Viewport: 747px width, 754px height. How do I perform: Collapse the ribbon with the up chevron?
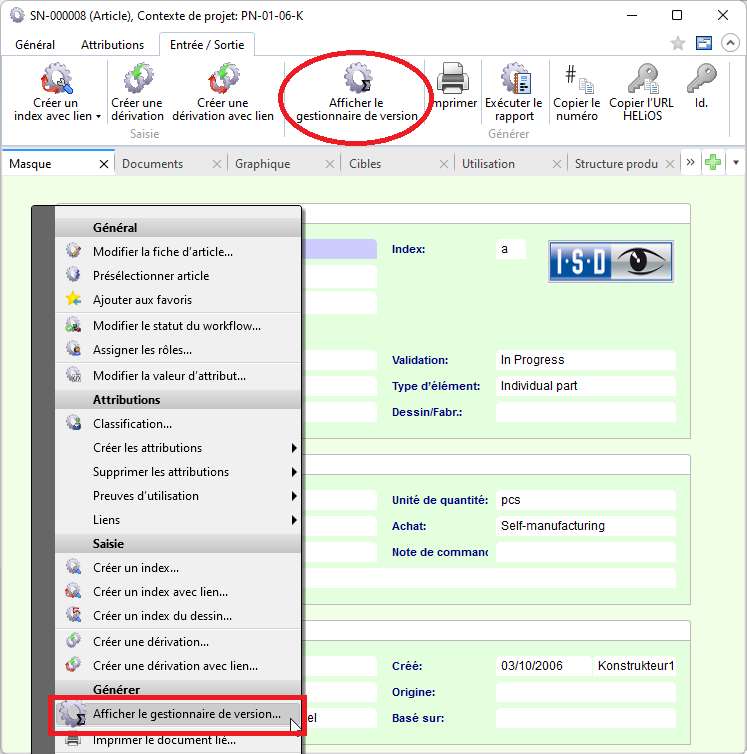click(730, 43)
